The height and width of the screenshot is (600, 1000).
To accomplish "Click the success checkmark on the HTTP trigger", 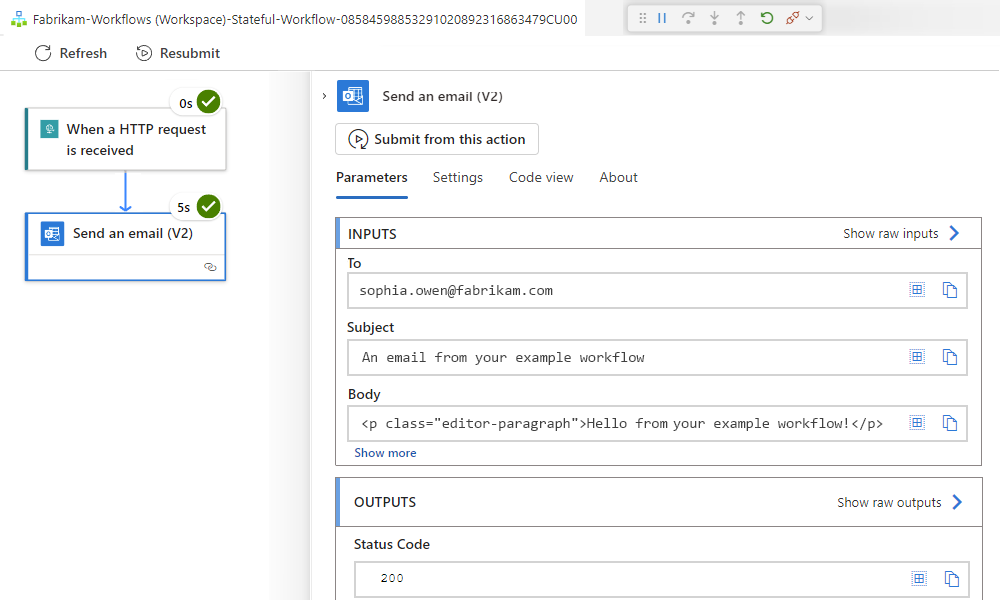I will (x=207, y=101).
